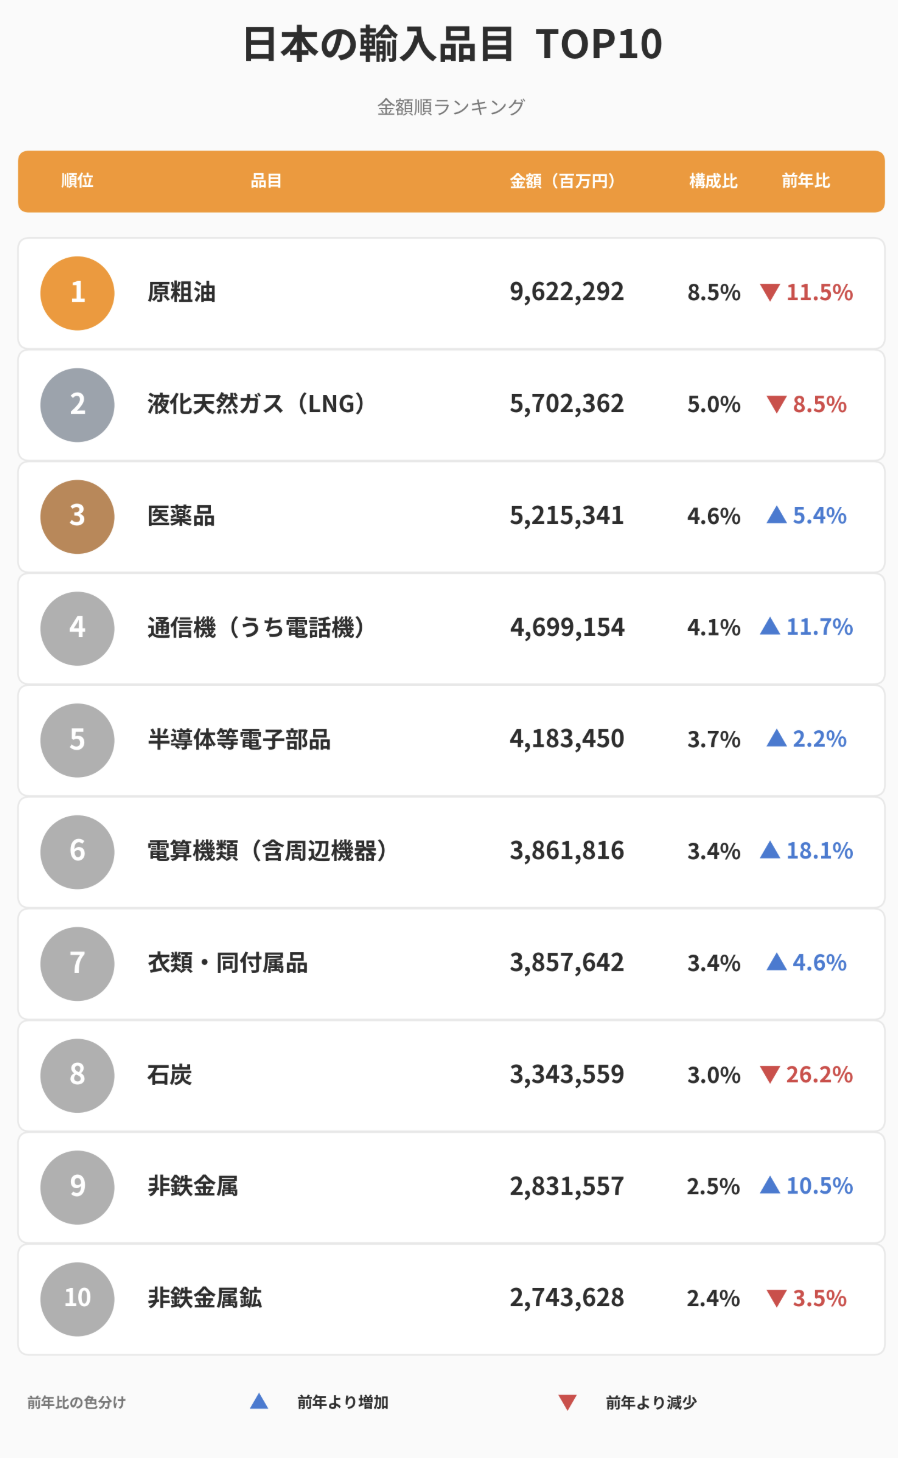898x1458 pixels.
Task: Click the 前年より増加 legend label
Action: click(343, 1403)
